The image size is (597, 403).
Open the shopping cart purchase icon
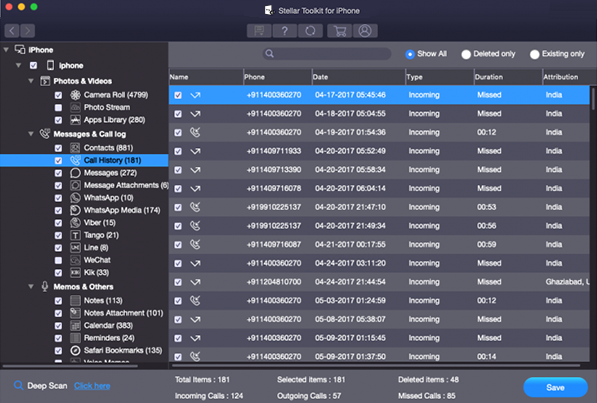pos(340,31)
